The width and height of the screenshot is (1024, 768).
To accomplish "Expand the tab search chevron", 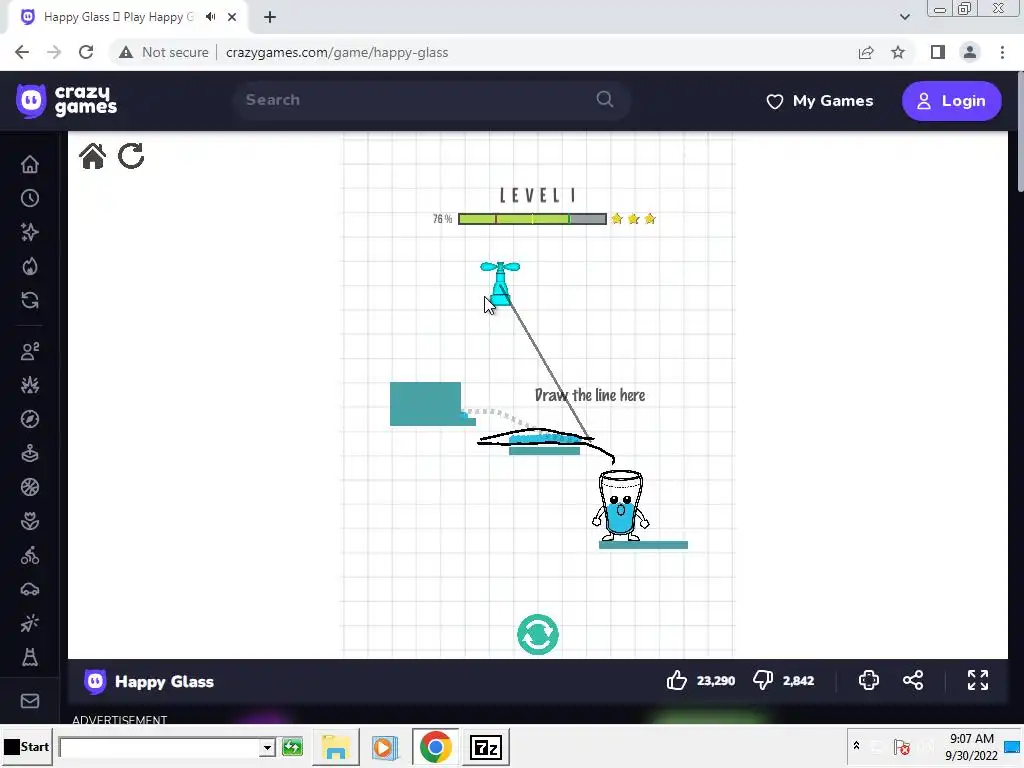I will tap(904, 17).
